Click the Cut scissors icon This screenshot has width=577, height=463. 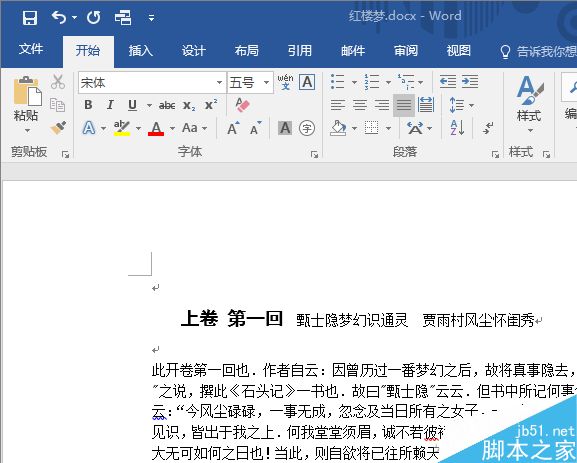pos(58,82)
